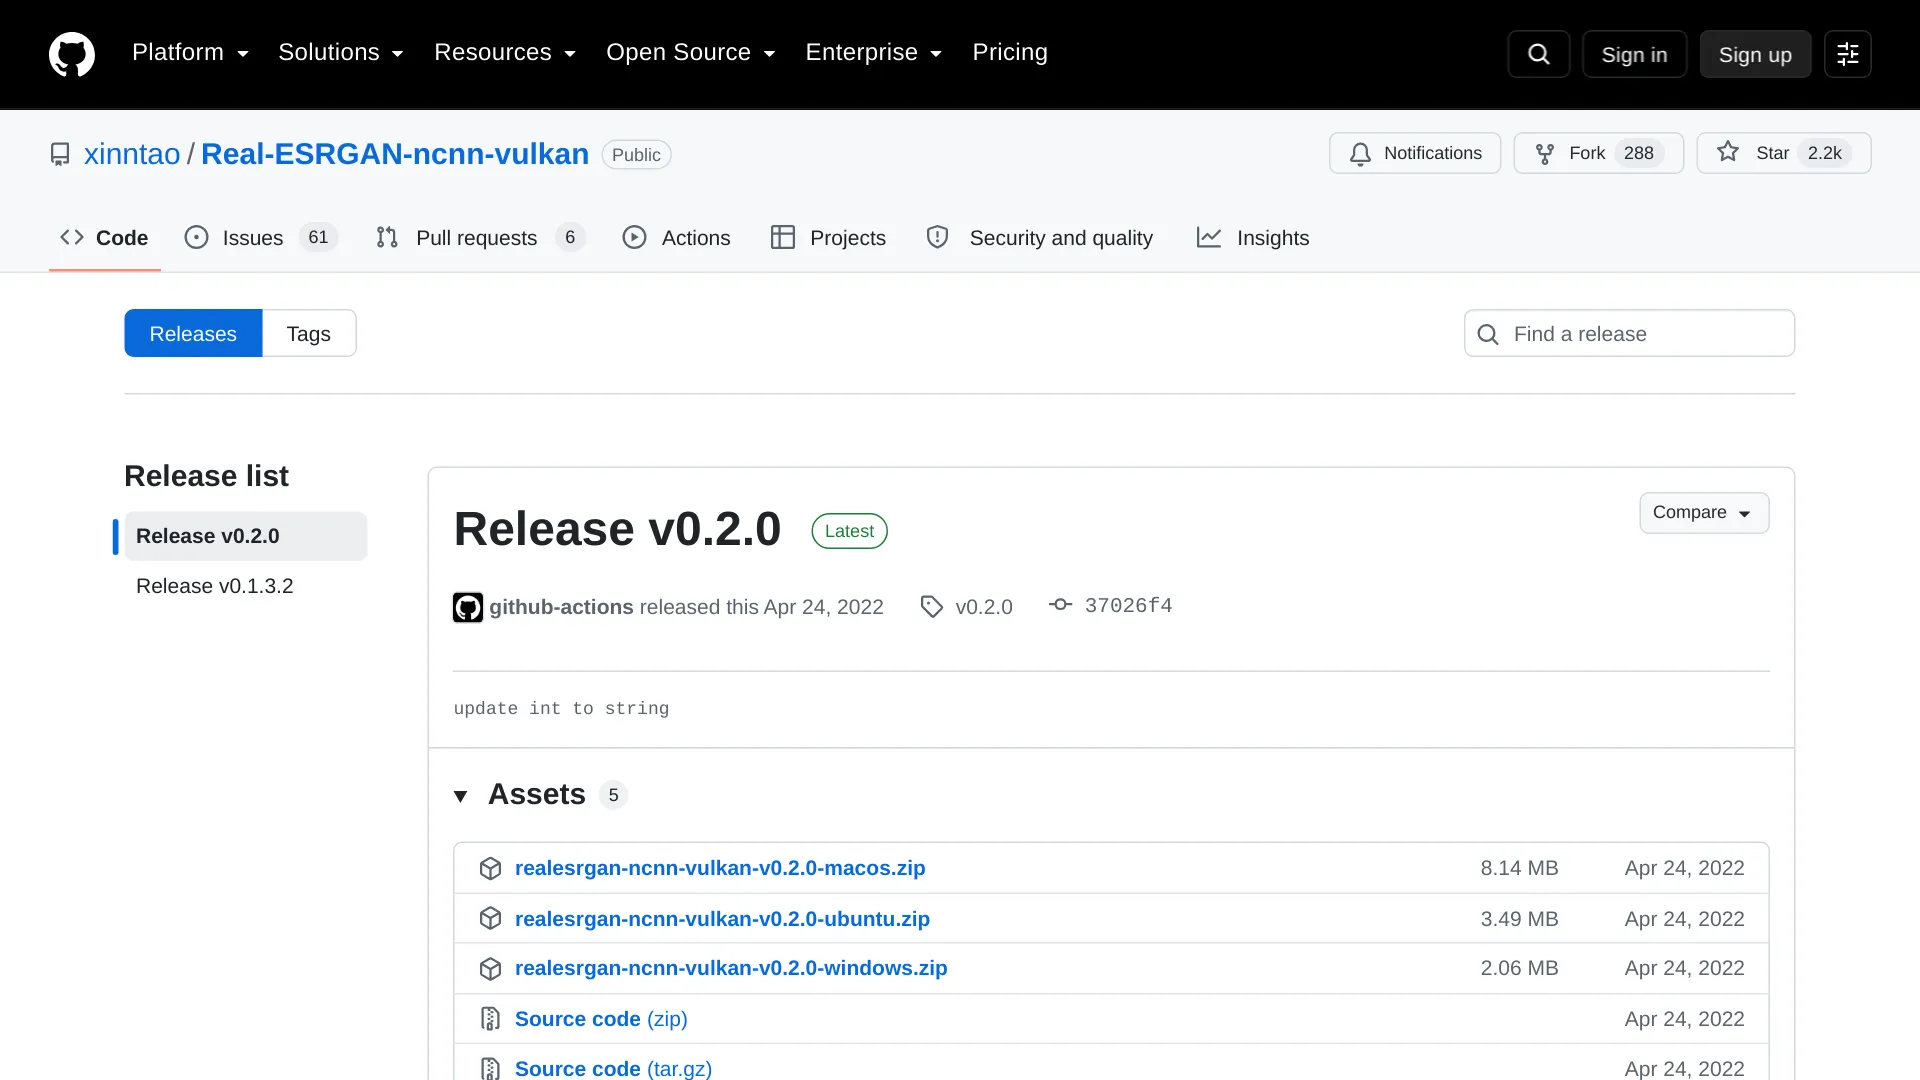Click the magnifier icon in Find a release box

(1488, 334)
